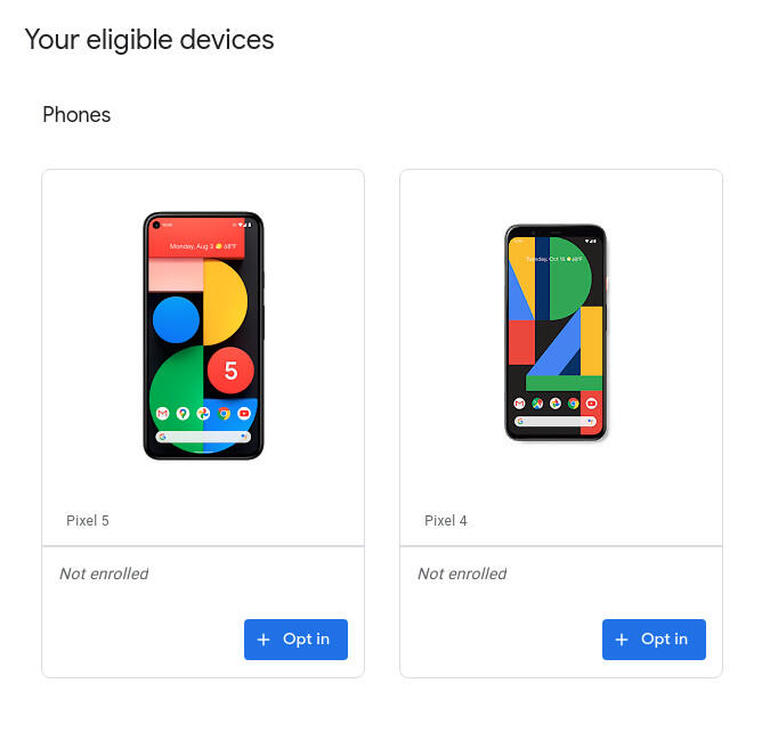
Task: Click the Pixel 4 phone image
Action: click(556, 332)
